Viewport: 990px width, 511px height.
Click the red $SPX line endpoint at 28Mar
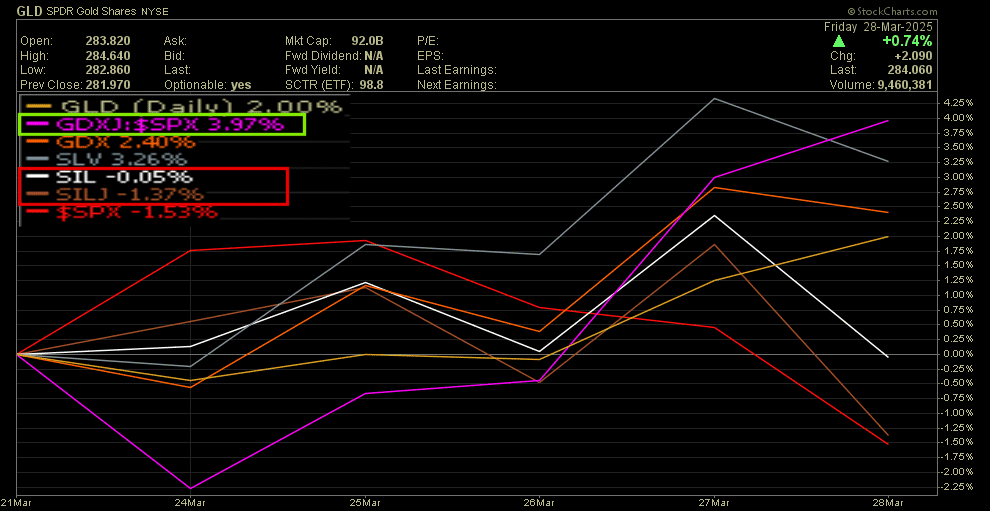pyautogui.click(x=888, y=444)
